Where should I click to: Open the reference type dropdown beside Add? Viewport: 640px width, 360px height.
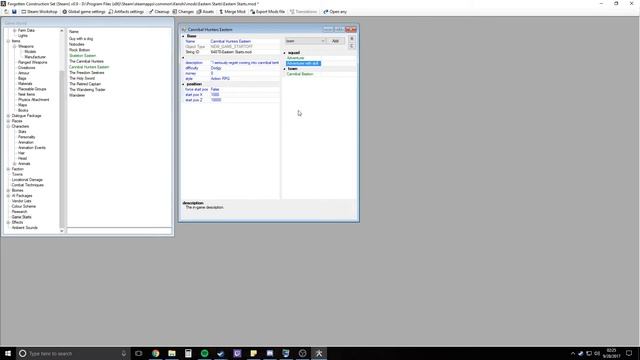click(305, 41)
